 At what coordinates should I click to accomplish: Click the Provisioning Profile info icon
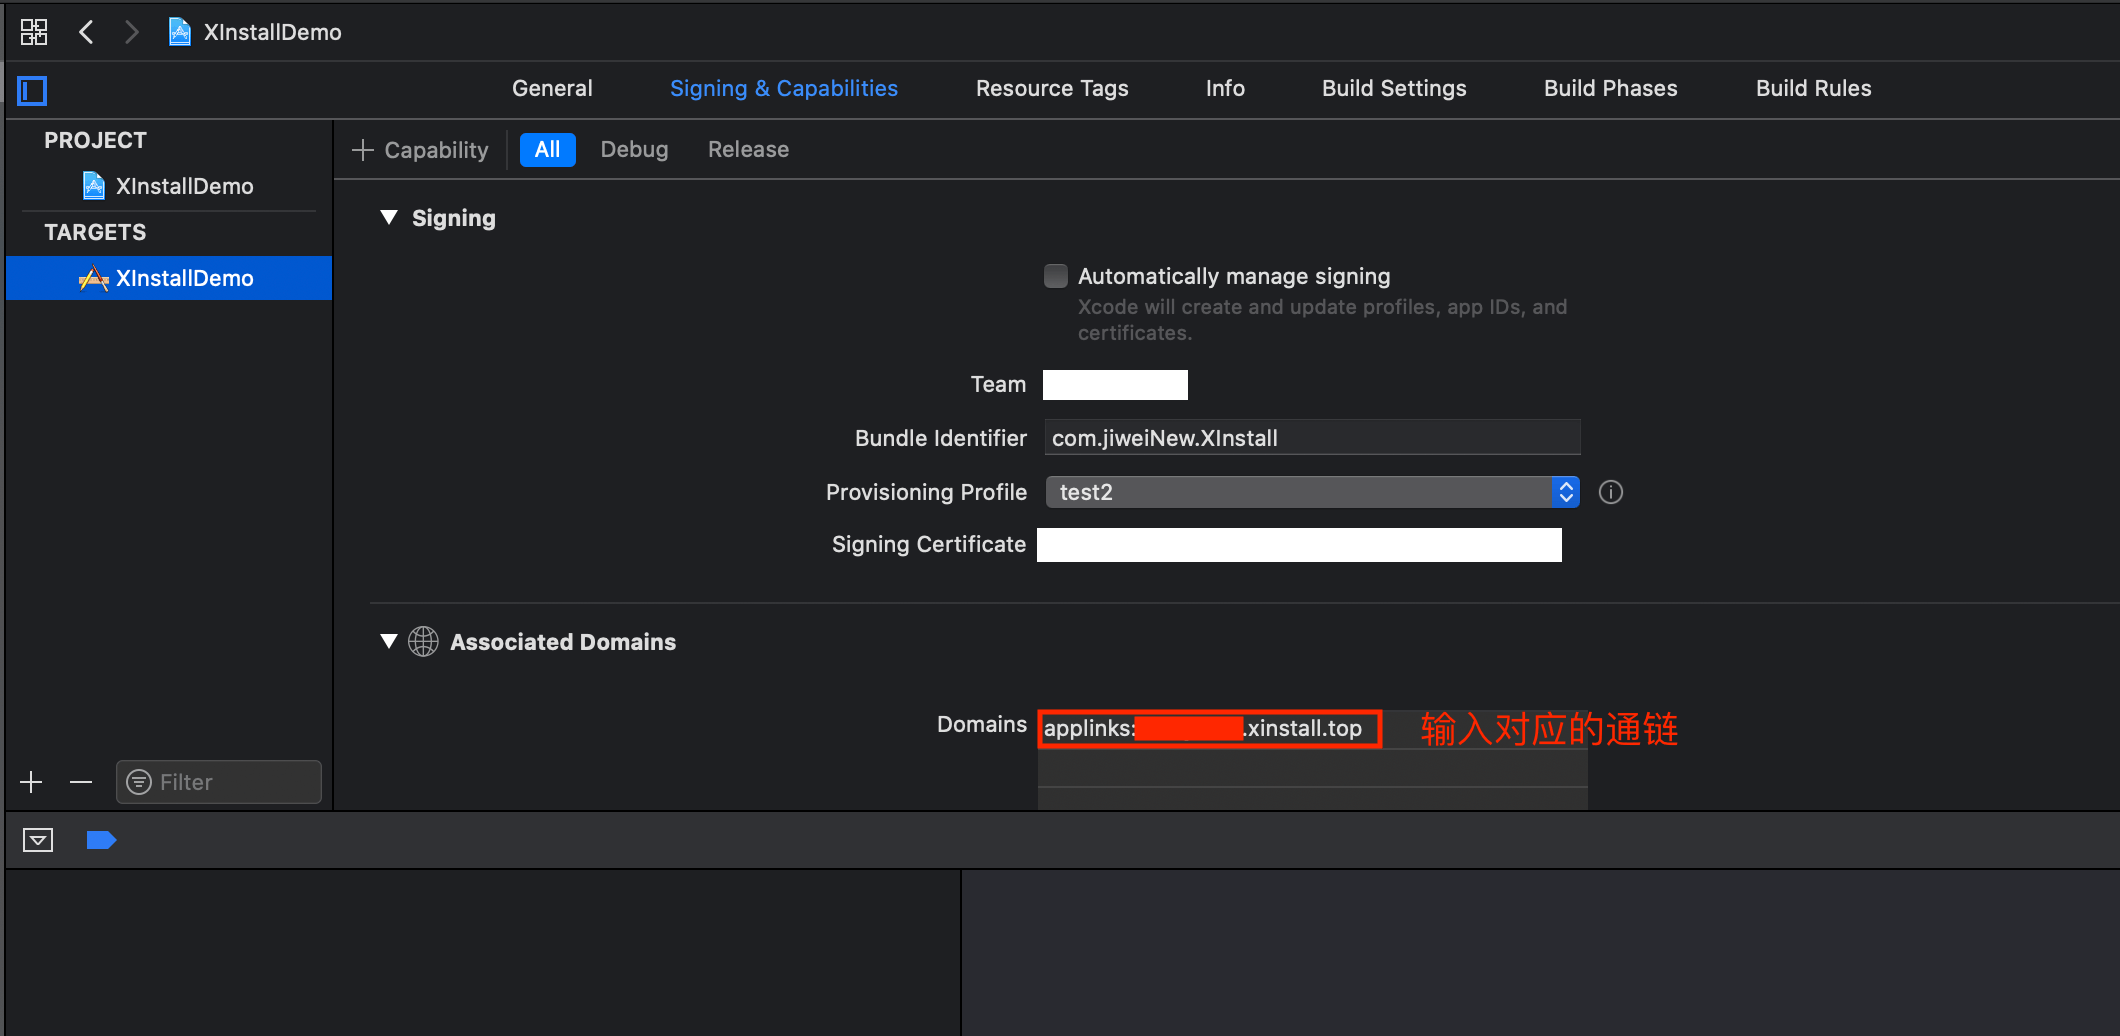(x=1610, y=491)
